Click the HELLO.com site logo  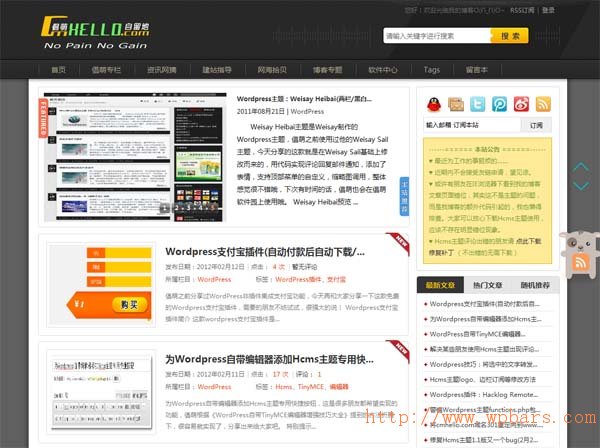click(x=95, y=33)
